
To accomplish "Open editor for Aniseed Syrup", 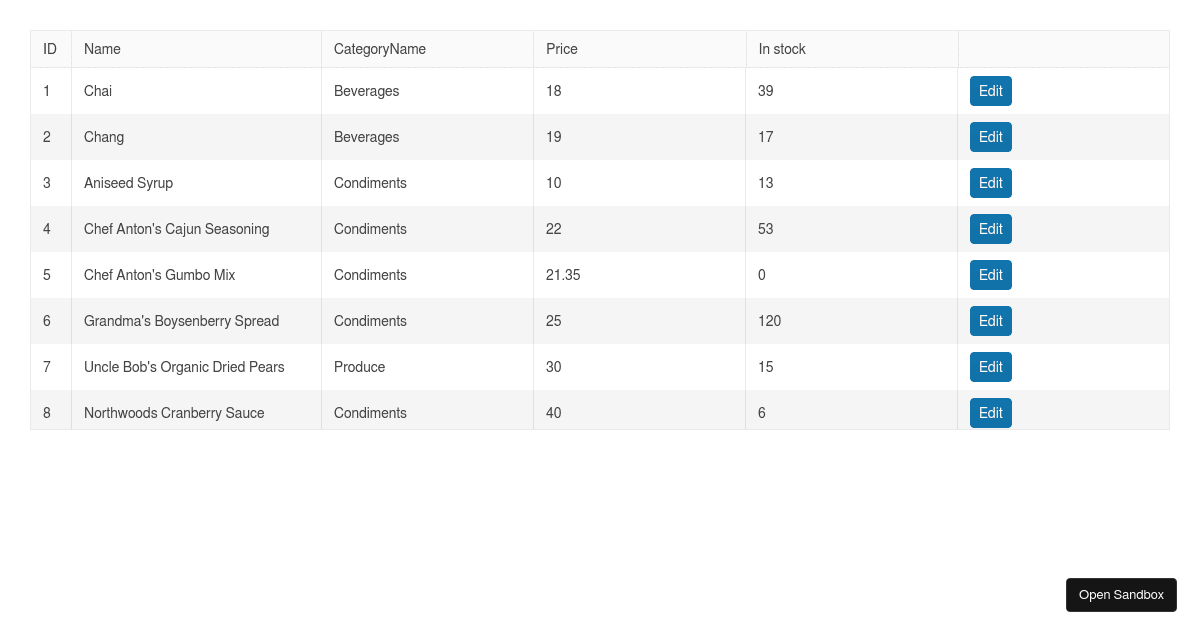I will (x=990, y=183).
